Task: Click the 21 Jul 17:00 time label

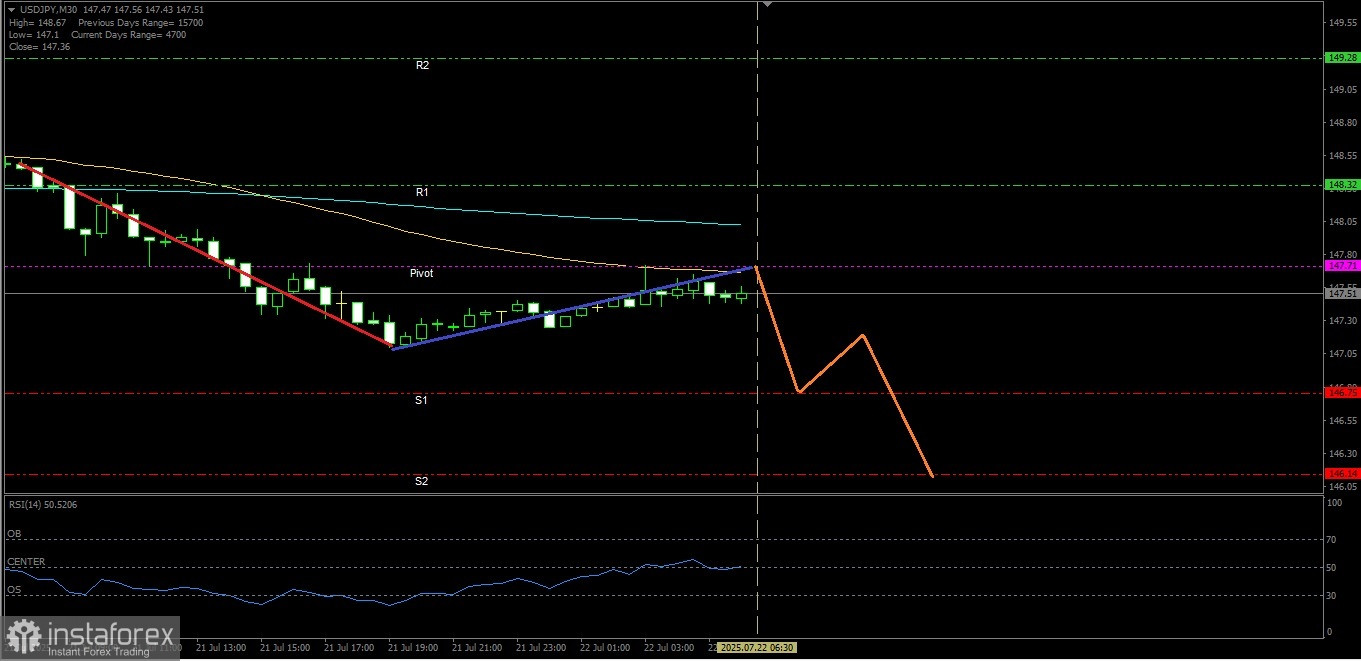Action: click(x=348, y=648)
